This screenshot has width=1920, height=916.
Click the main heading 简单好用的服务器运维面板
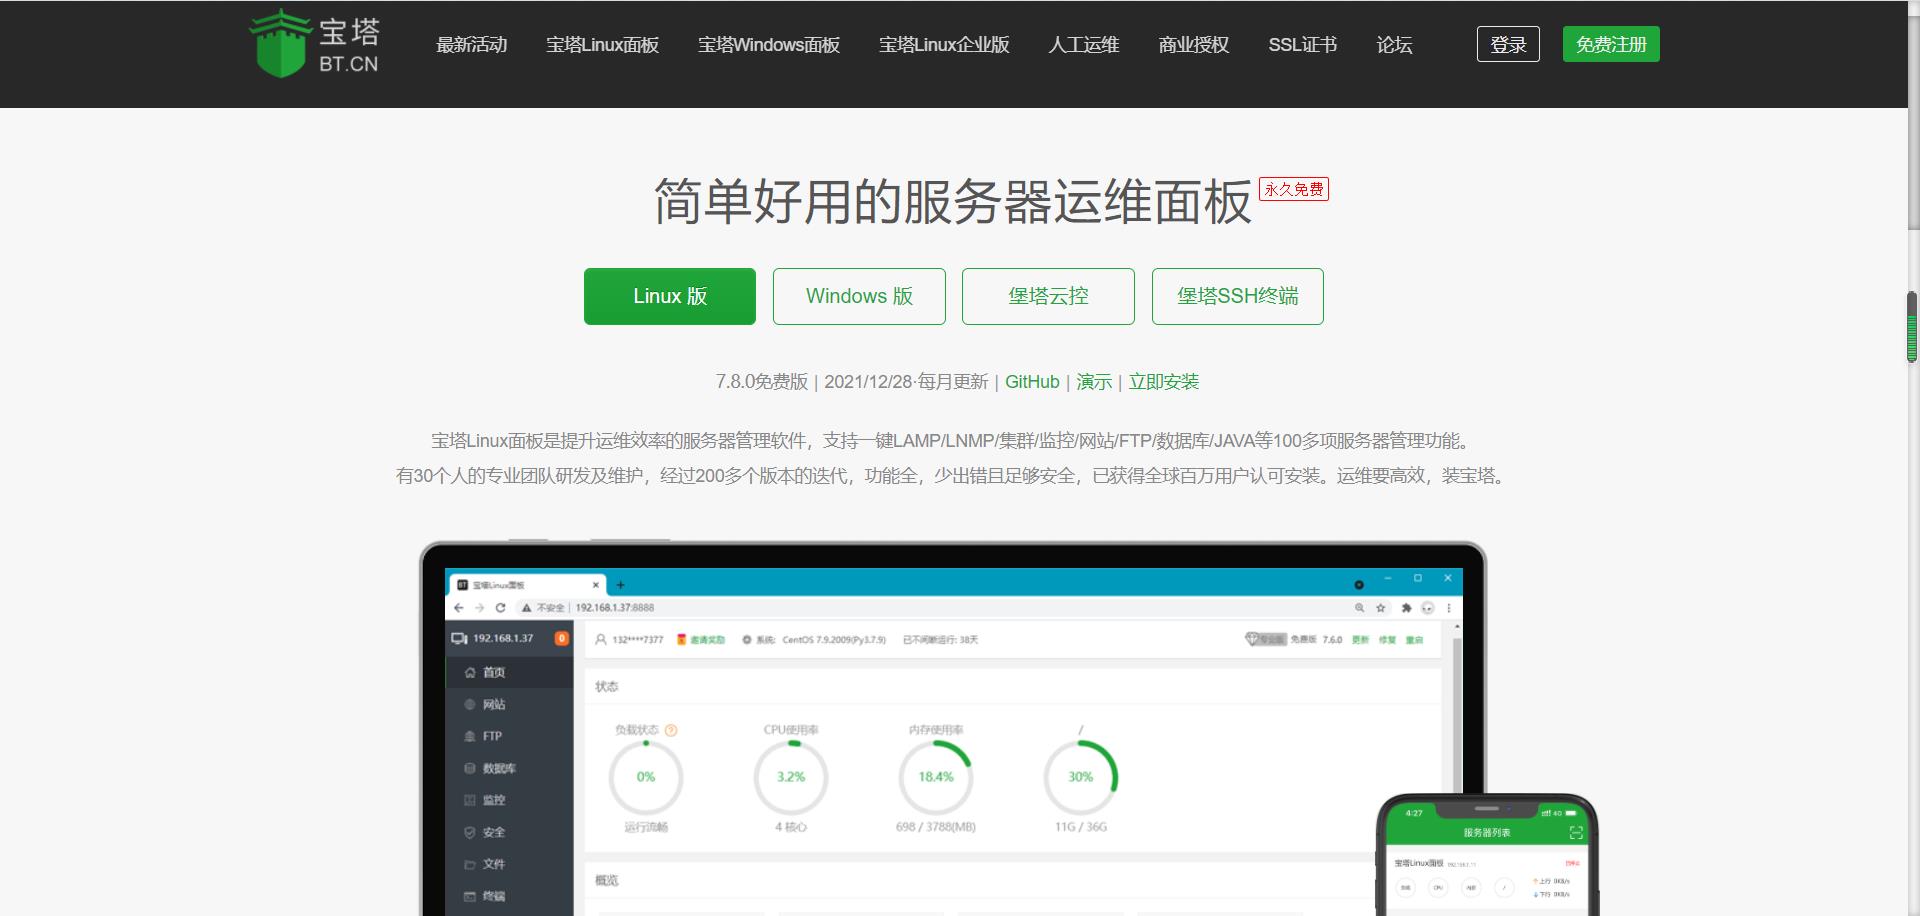952,202
